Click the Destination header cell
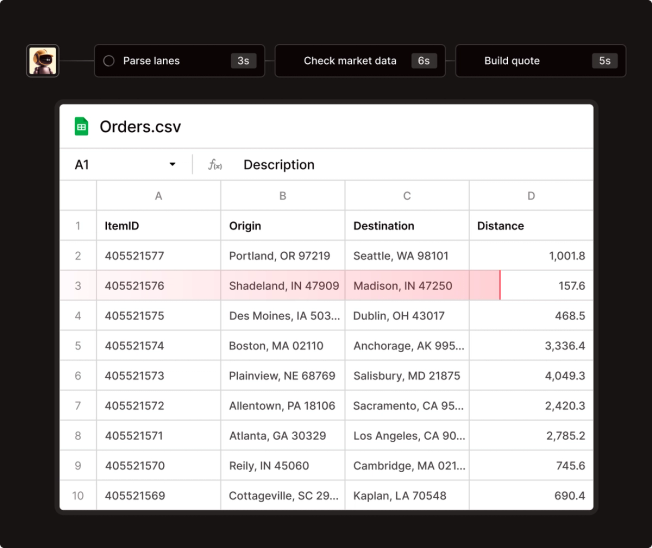Screen dimensions: 652x548 point(407,226)
